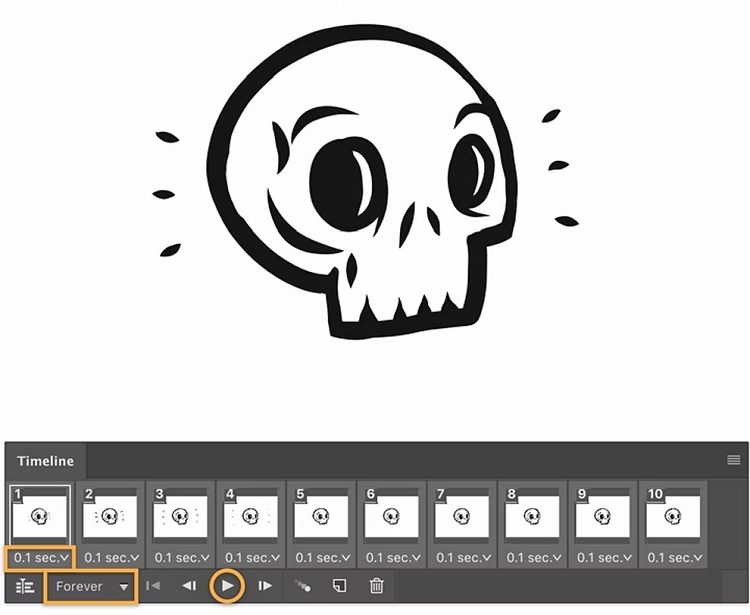Open the Timeline panel menu
The width and height of the screenshot is (750, 615).
click(x=733, y=460)
